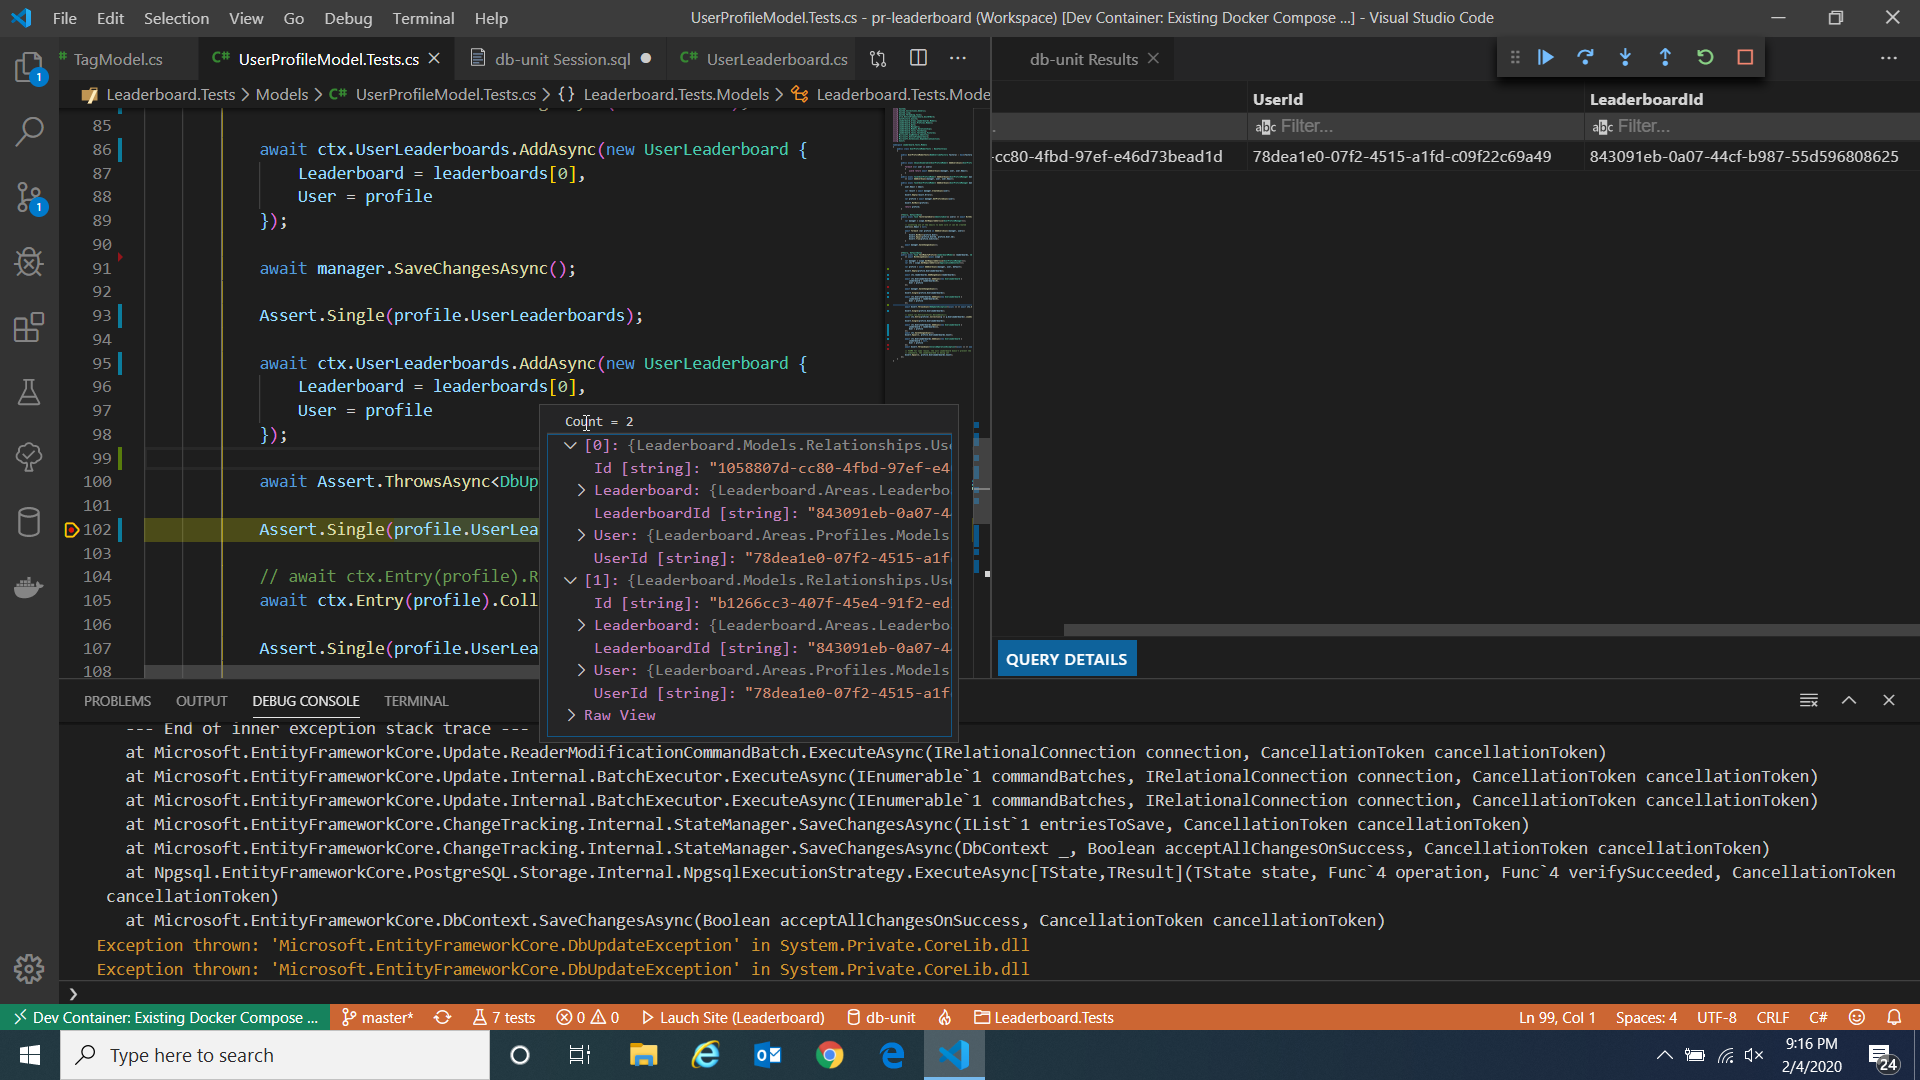The width and height of the screenshot is (1920, 1080).
Task: Maximize the bottom panel size
Action: tap(1848, 701)
